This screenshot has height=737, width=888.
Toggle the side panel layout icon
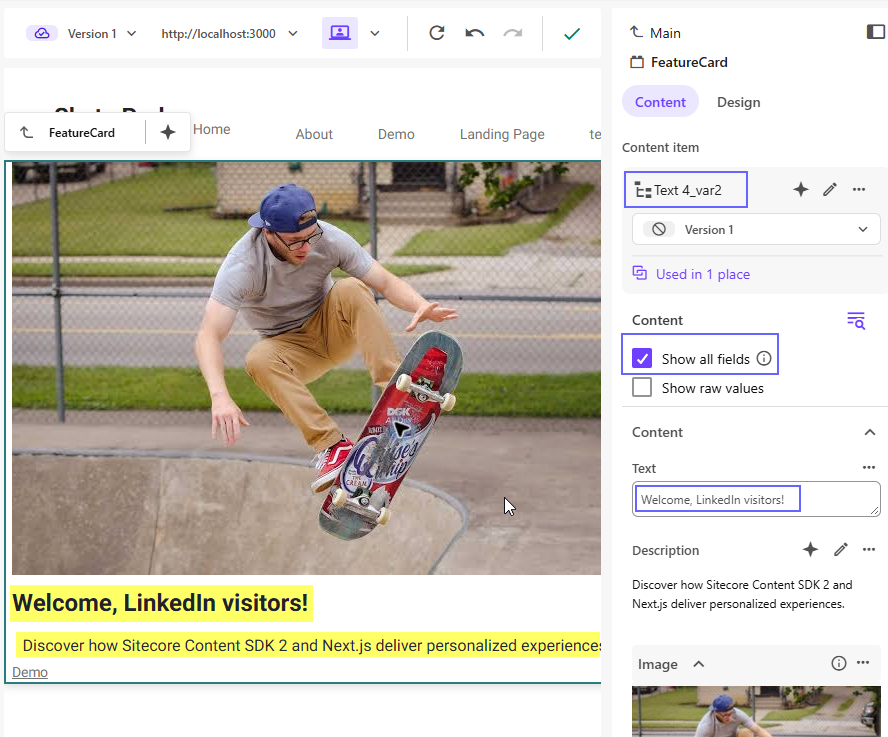(876, 32)
